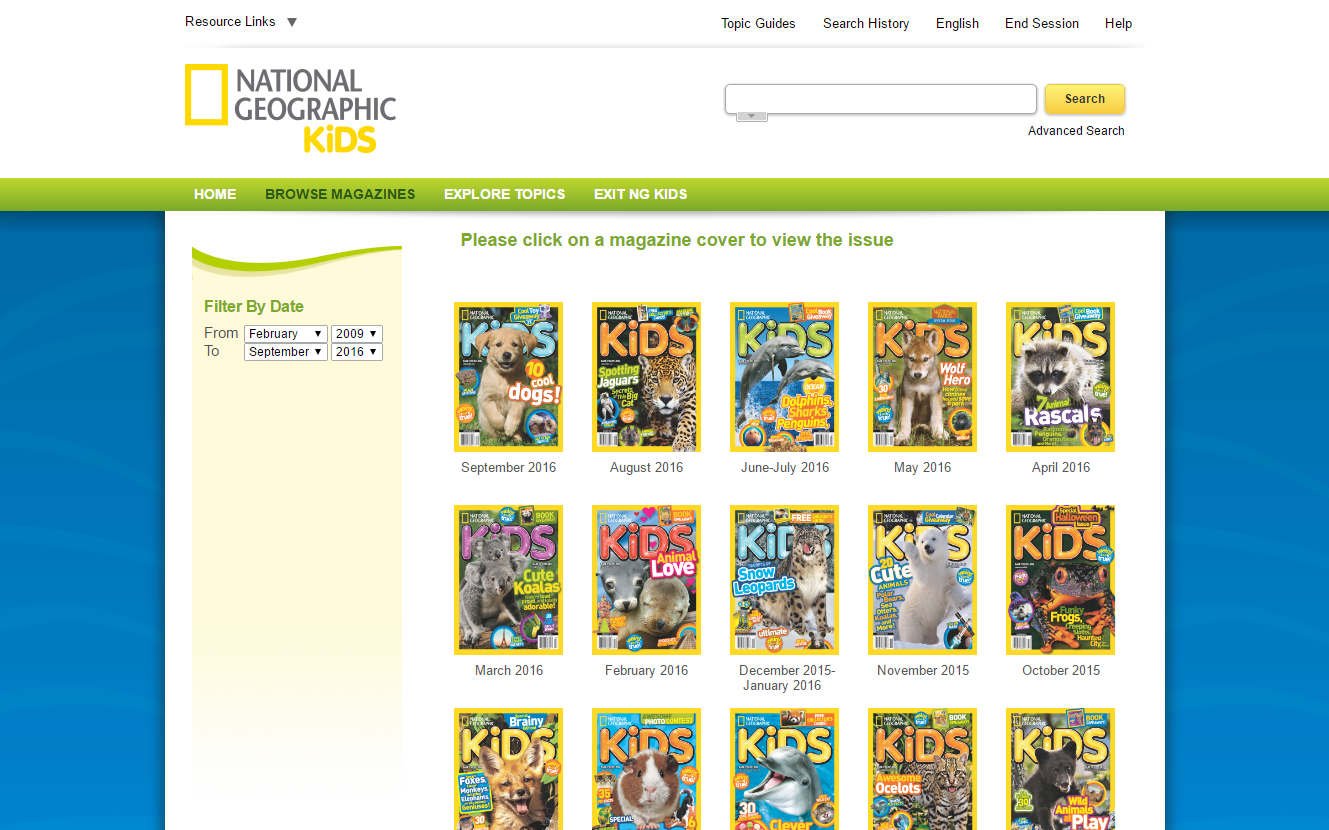Click the June-July 2016 caption text

(x=785, y=468)
